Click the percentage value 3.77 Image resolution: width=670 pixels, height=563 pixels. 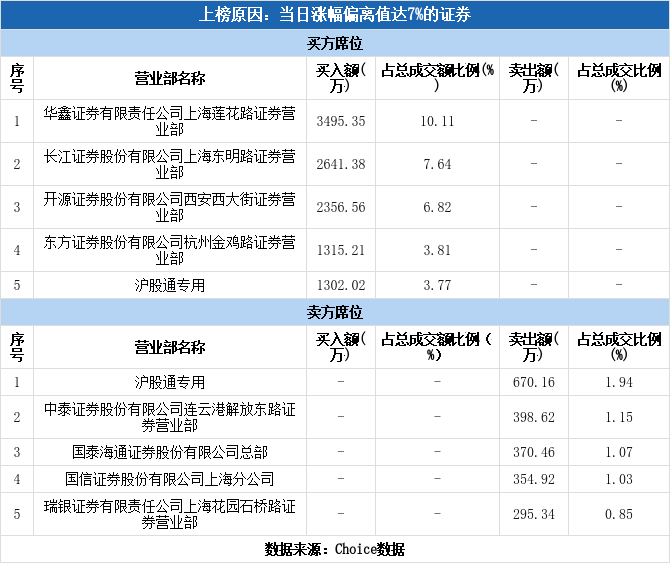pos(437,285)
